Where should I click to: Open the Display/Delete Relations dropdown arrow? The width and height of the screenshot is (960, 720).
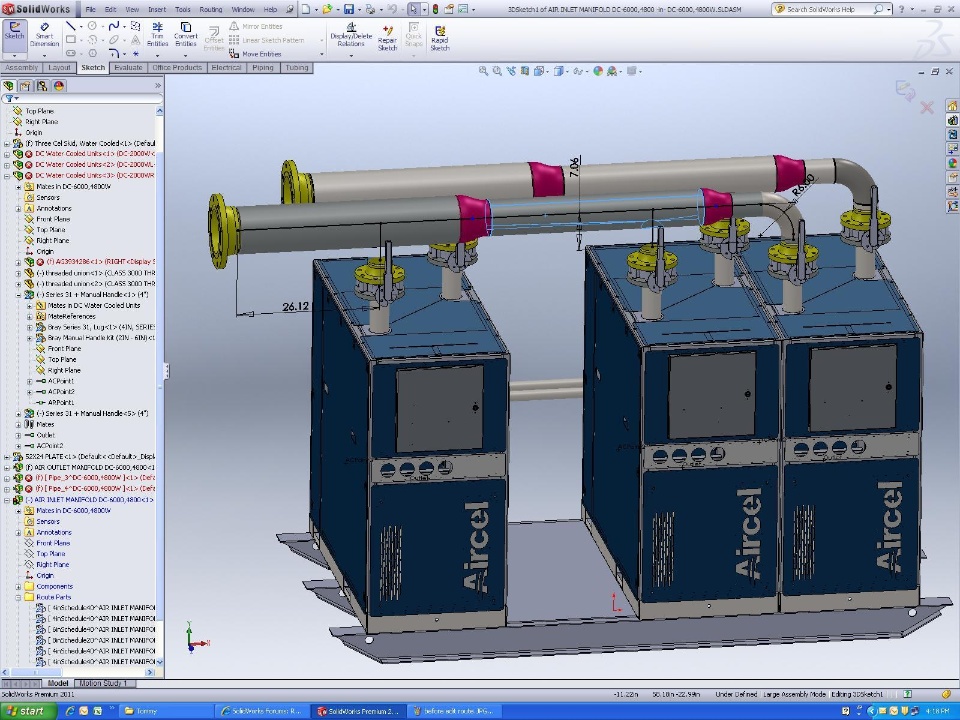(x=351, y=56)
